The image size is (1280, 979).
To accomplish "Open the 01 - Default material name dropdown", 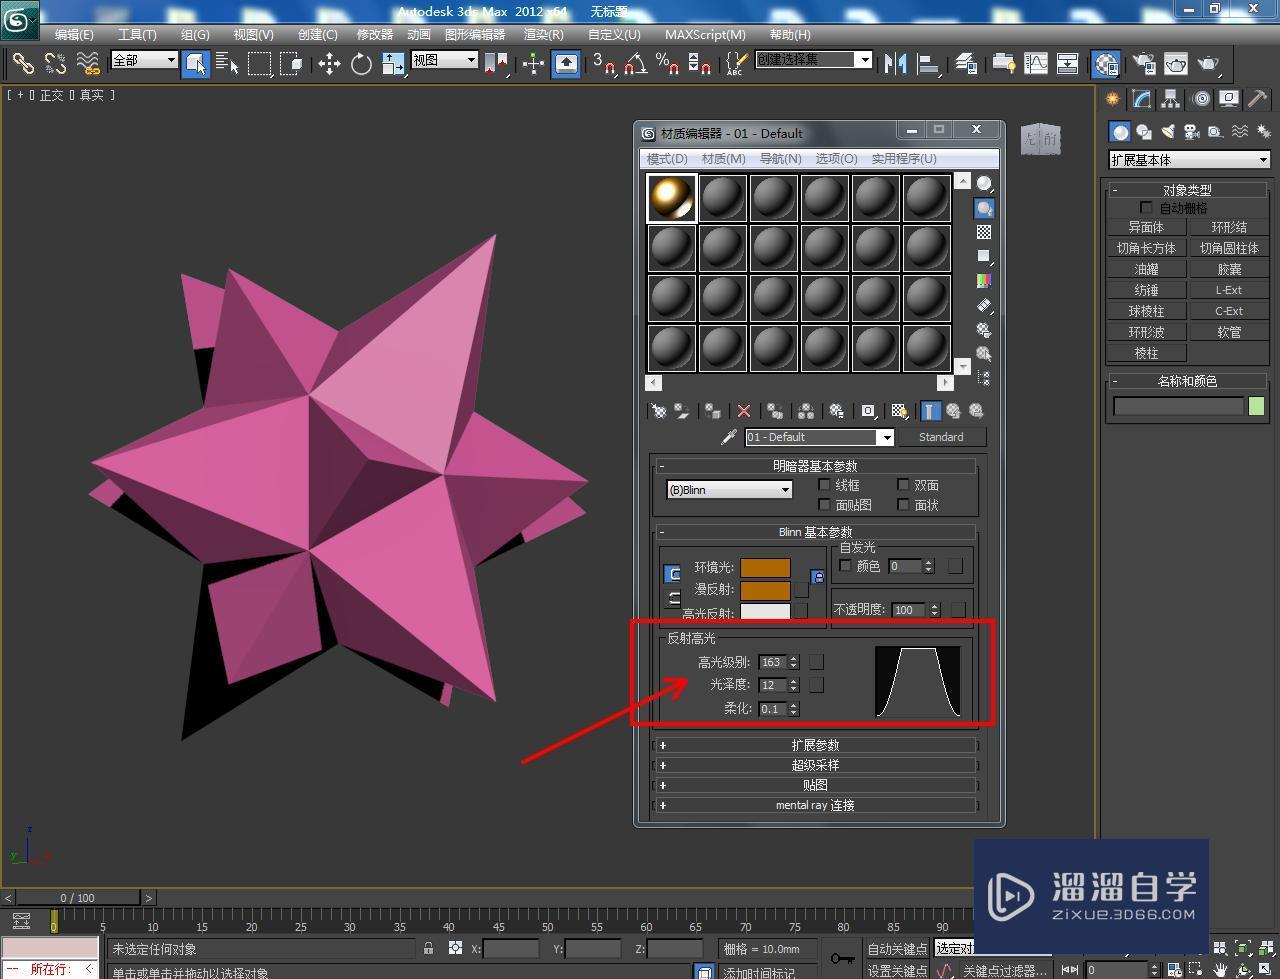I will (x=819, y=437).
